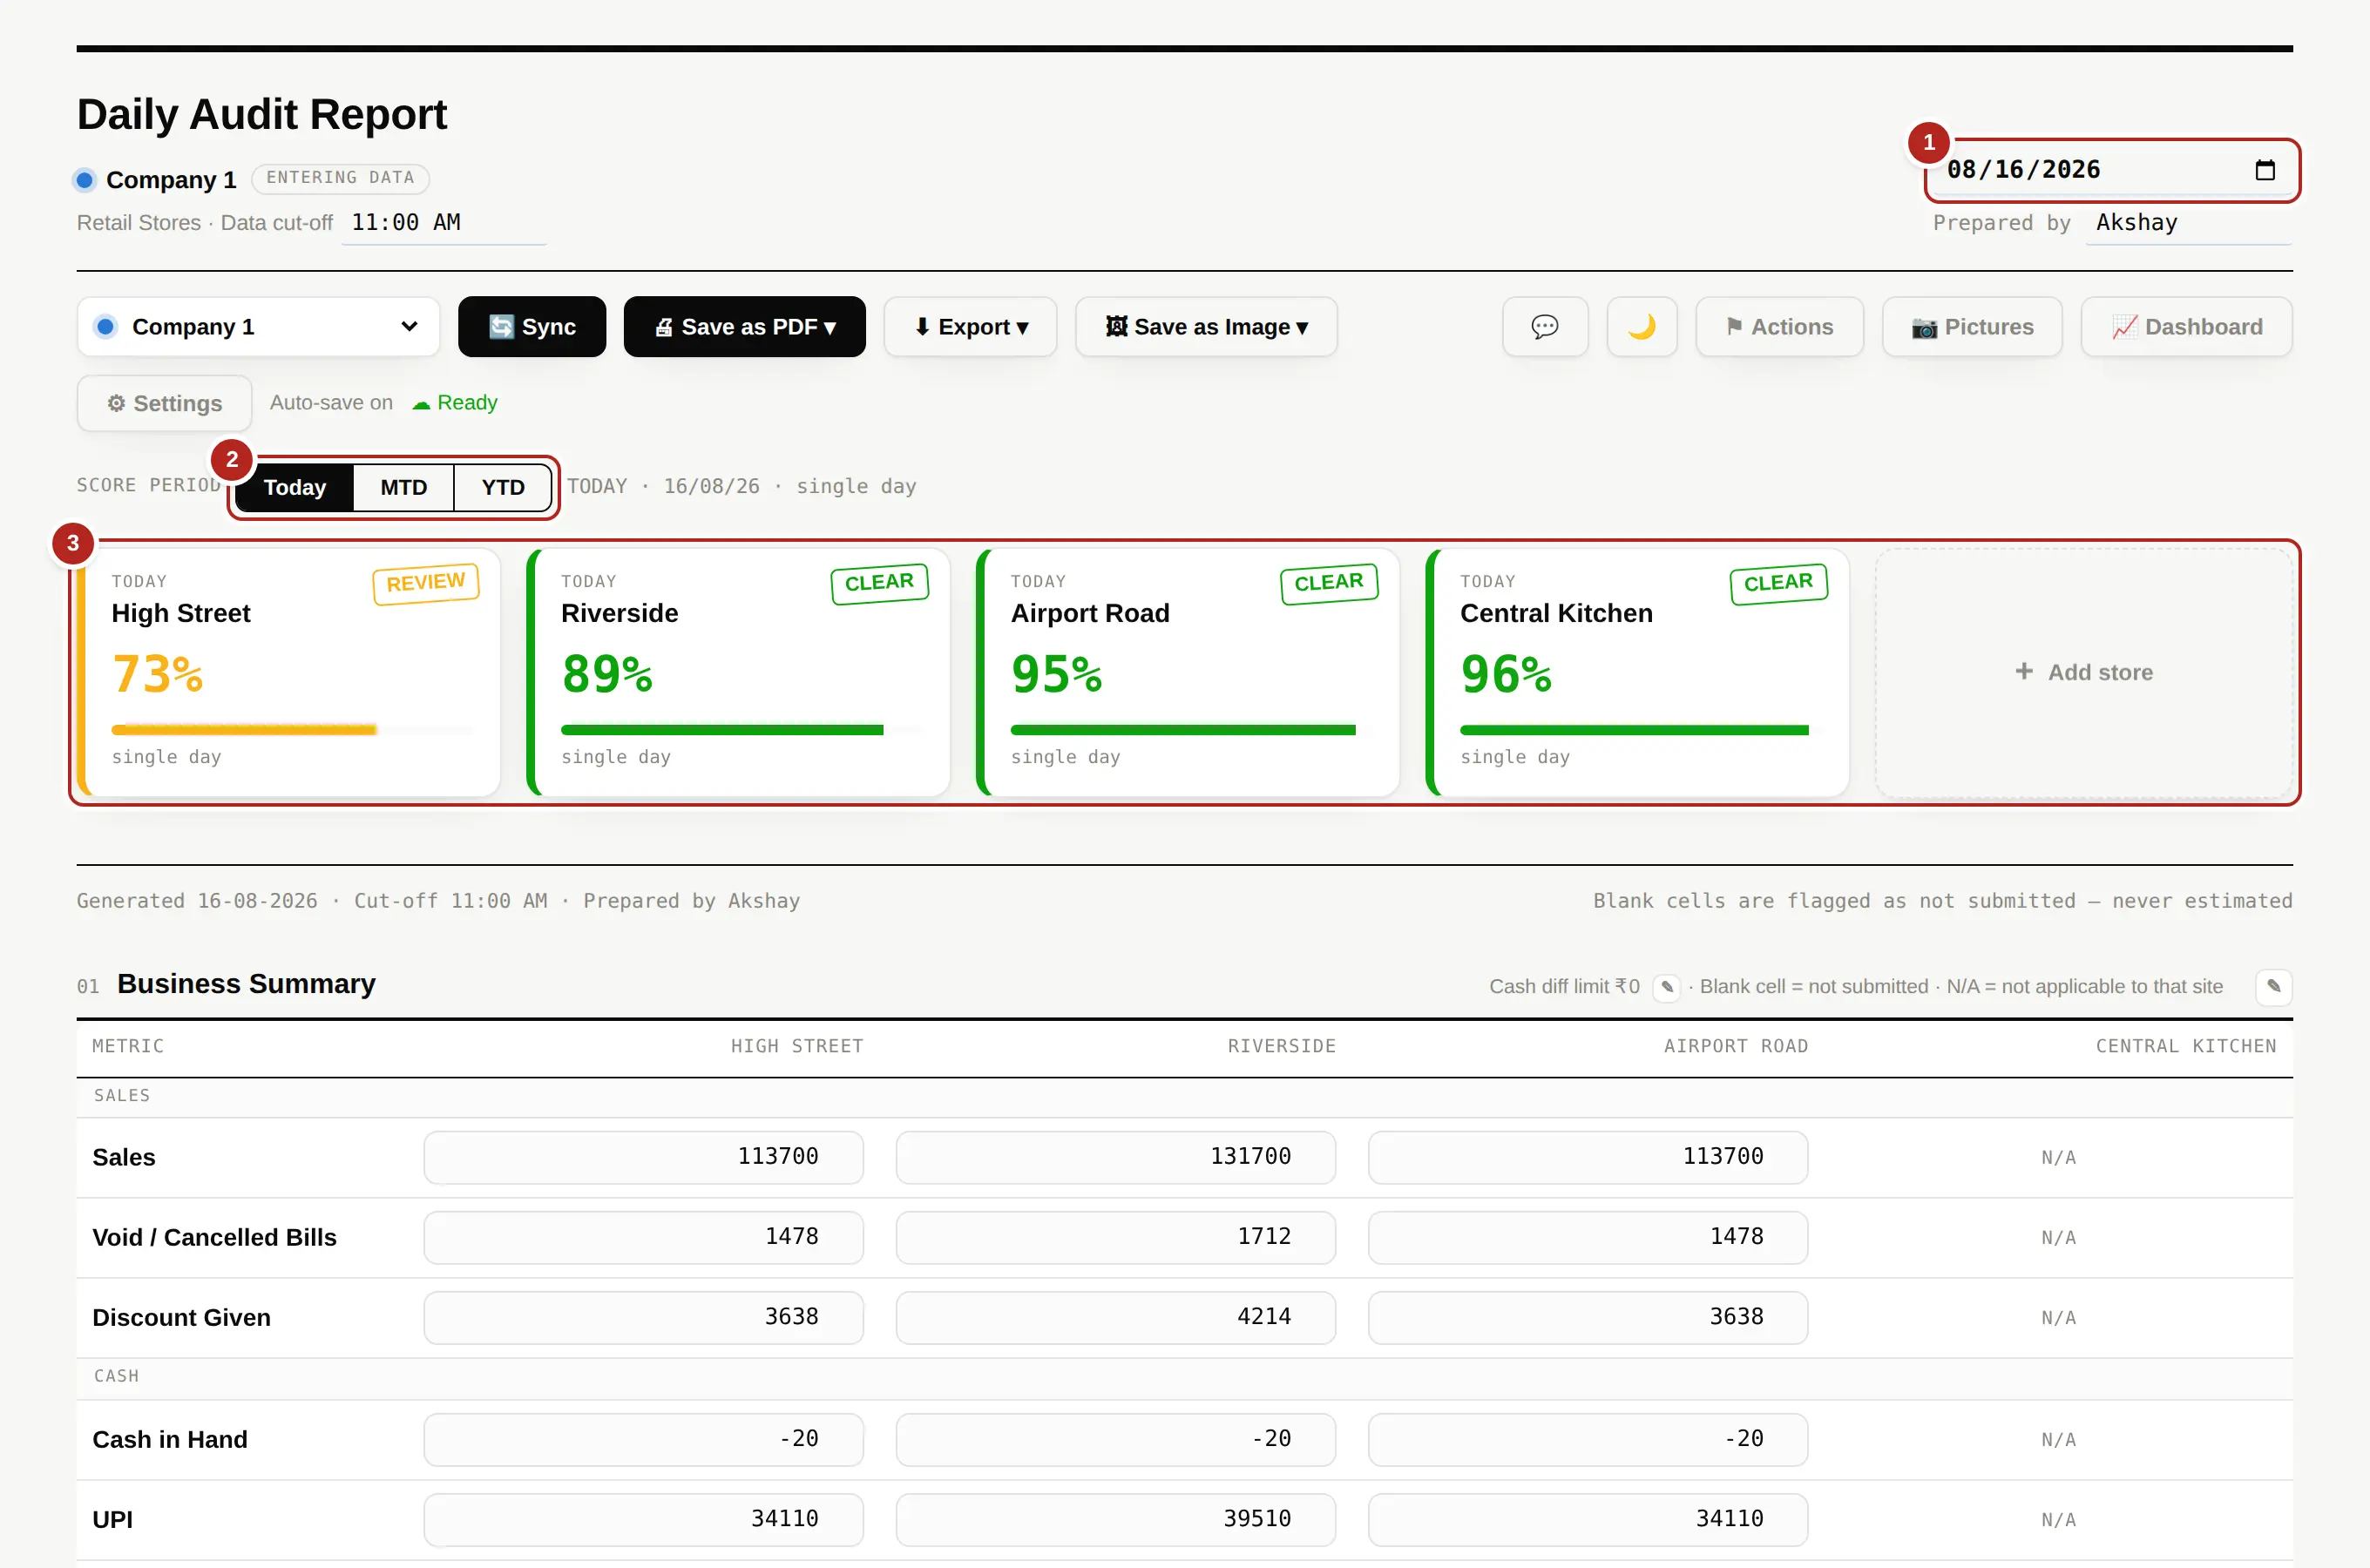Click the REVIEW badge on High Street
This screenshot has height=1568, width=2370.
tap(426, 583)
